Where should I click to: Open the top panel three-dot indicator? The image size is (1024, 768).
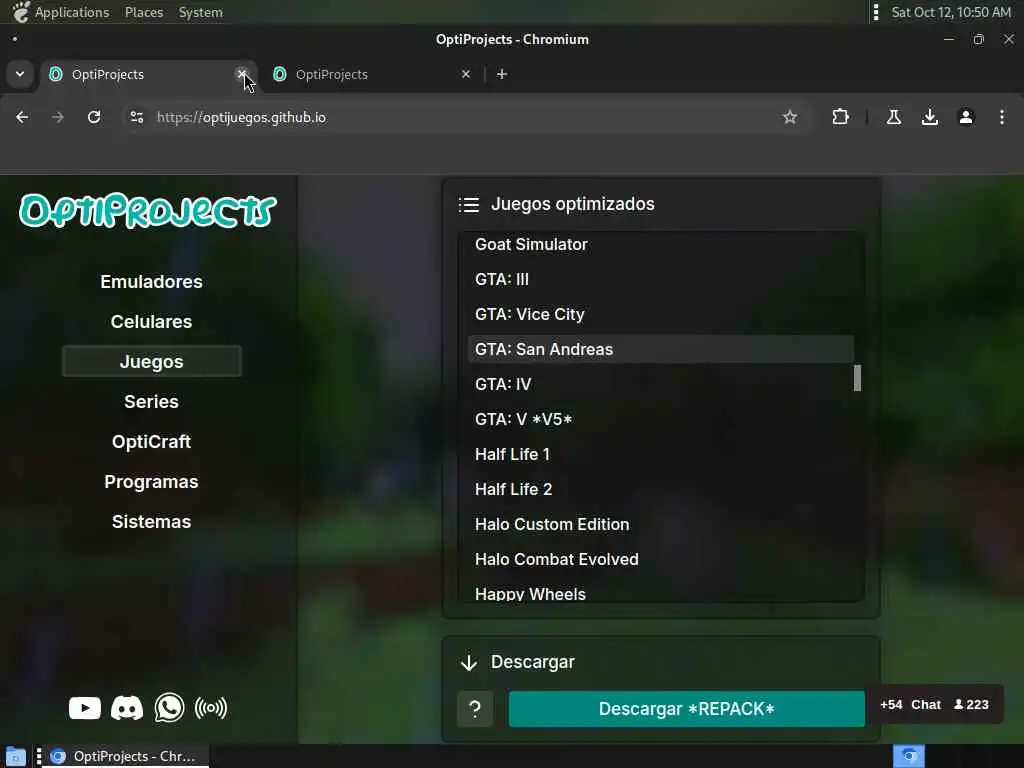tap(876, 12)
